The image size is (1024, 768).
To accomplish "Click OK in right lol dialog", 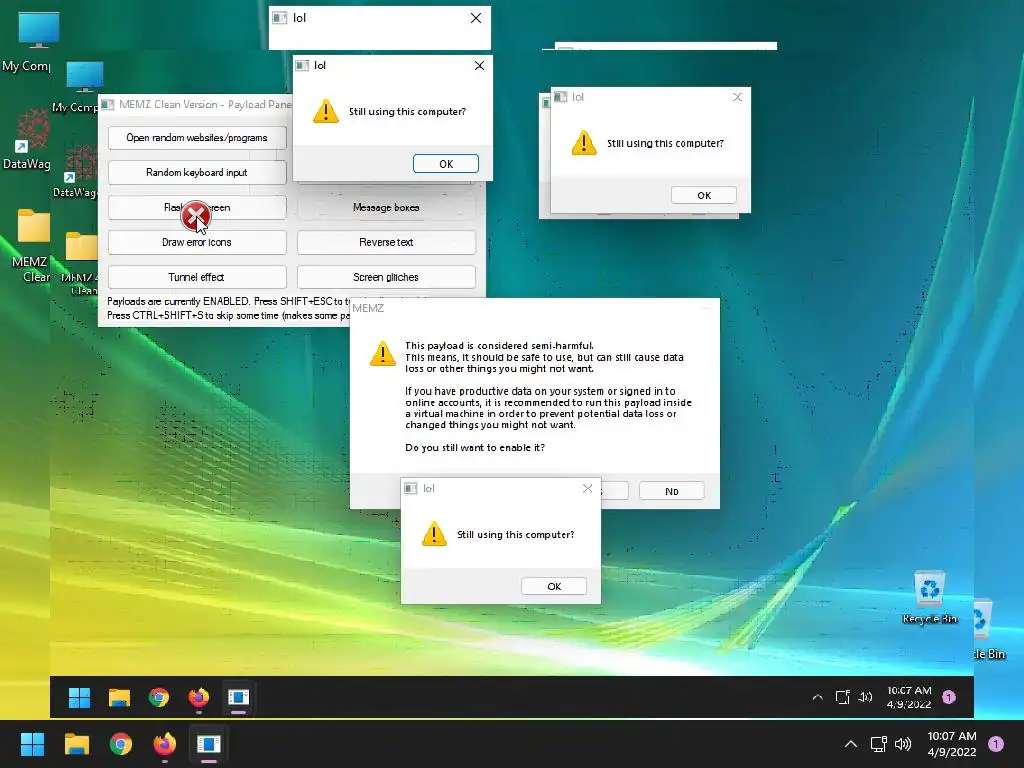I will 703,195.
